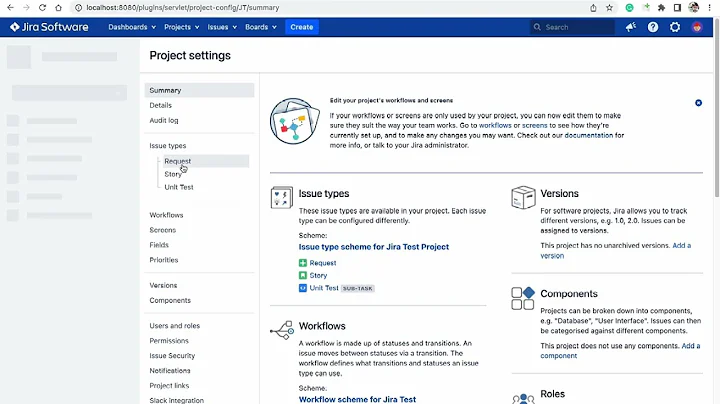Open Audit log in the settings sidebar

(163, 120)
